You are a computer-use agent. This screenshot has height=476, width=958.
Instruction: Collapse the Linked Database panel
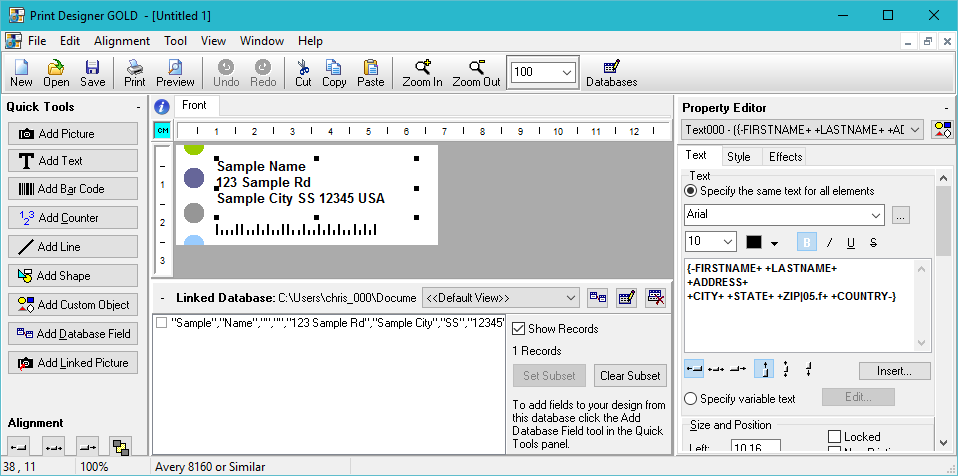pos(163,298)
